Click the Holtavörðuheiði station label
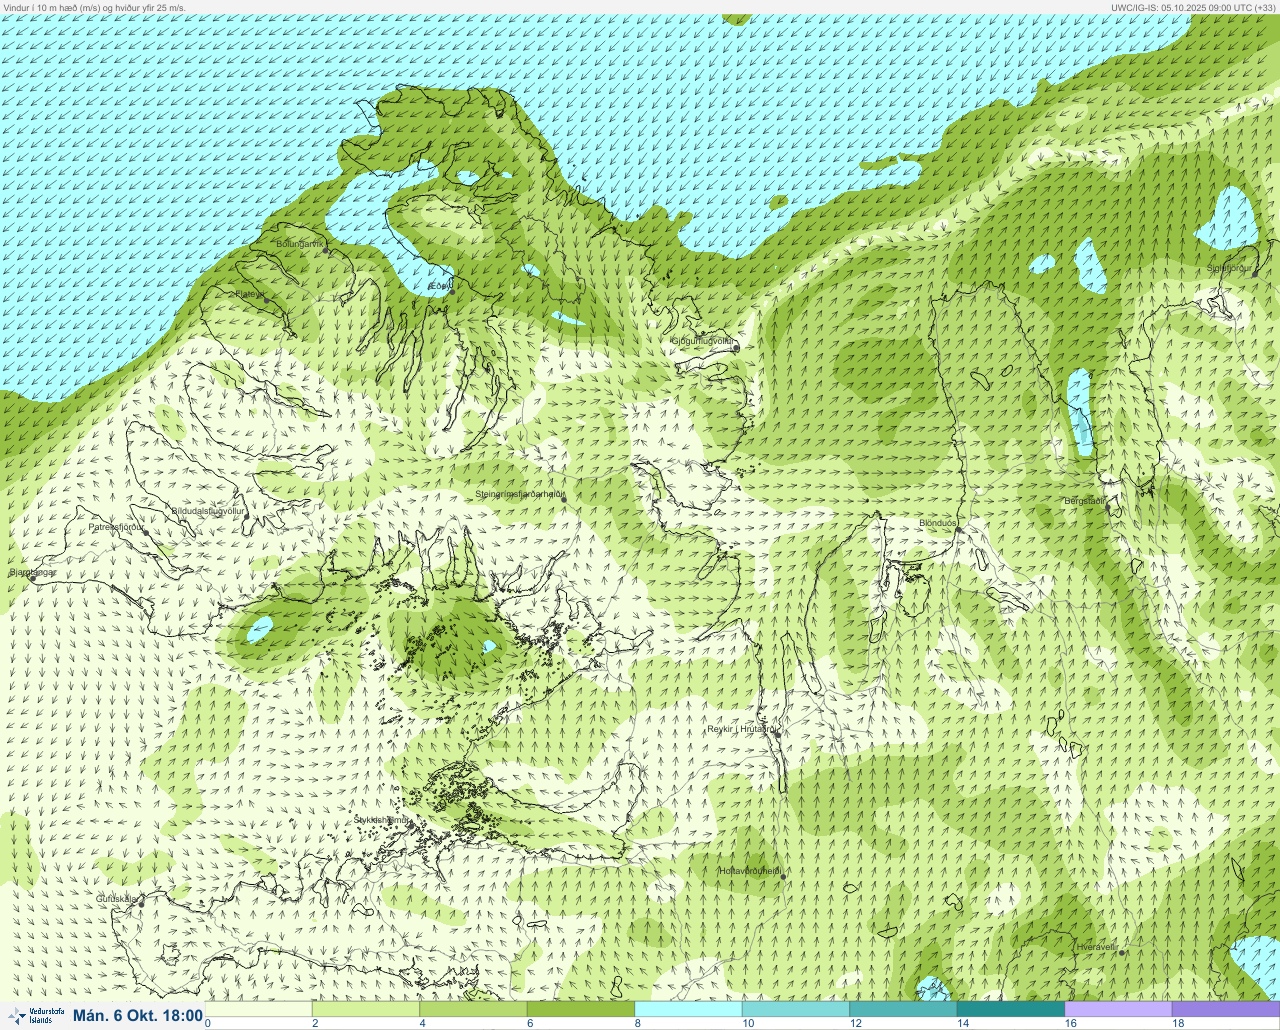The width and height of the screenshot is (1280, 1030). [750, 871]
